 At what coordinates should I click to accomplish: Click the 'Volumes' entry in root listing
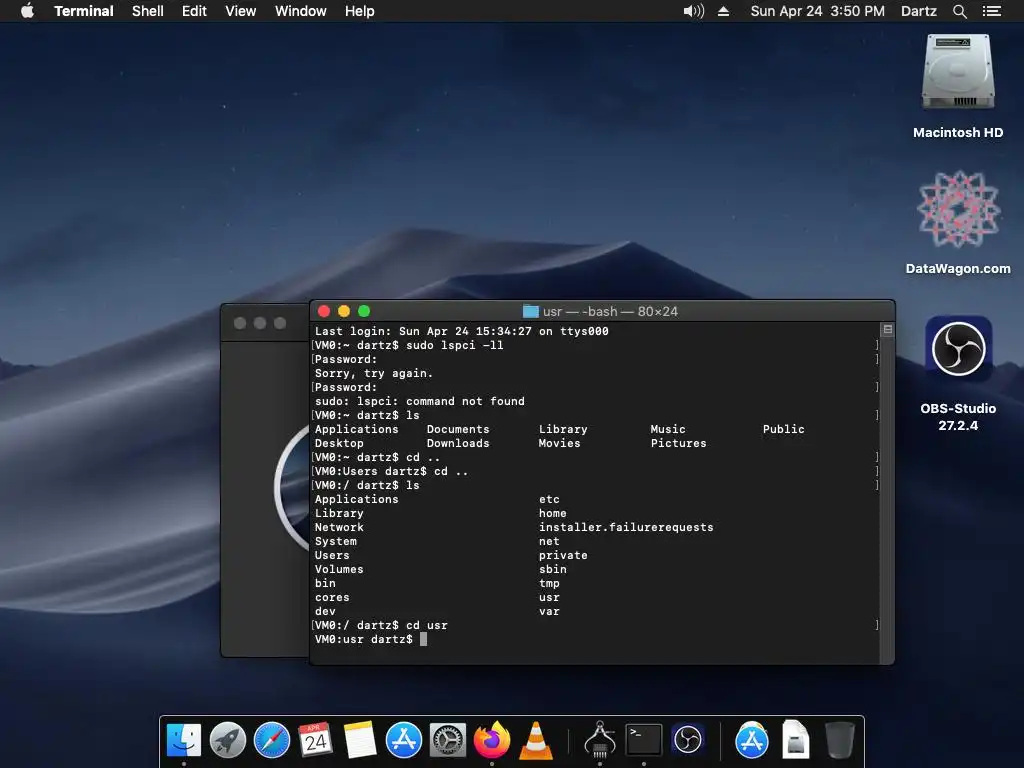click(339, 569)
